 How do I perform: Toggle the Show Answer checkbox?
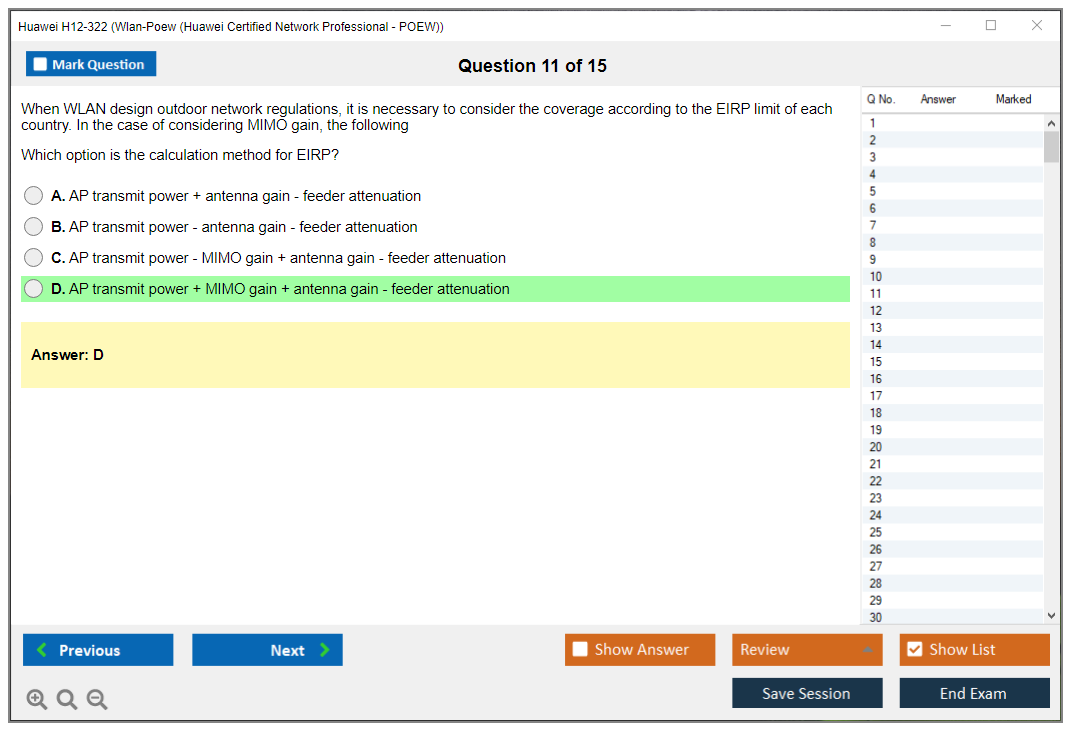pyautogui.click(x=580, y=650)
